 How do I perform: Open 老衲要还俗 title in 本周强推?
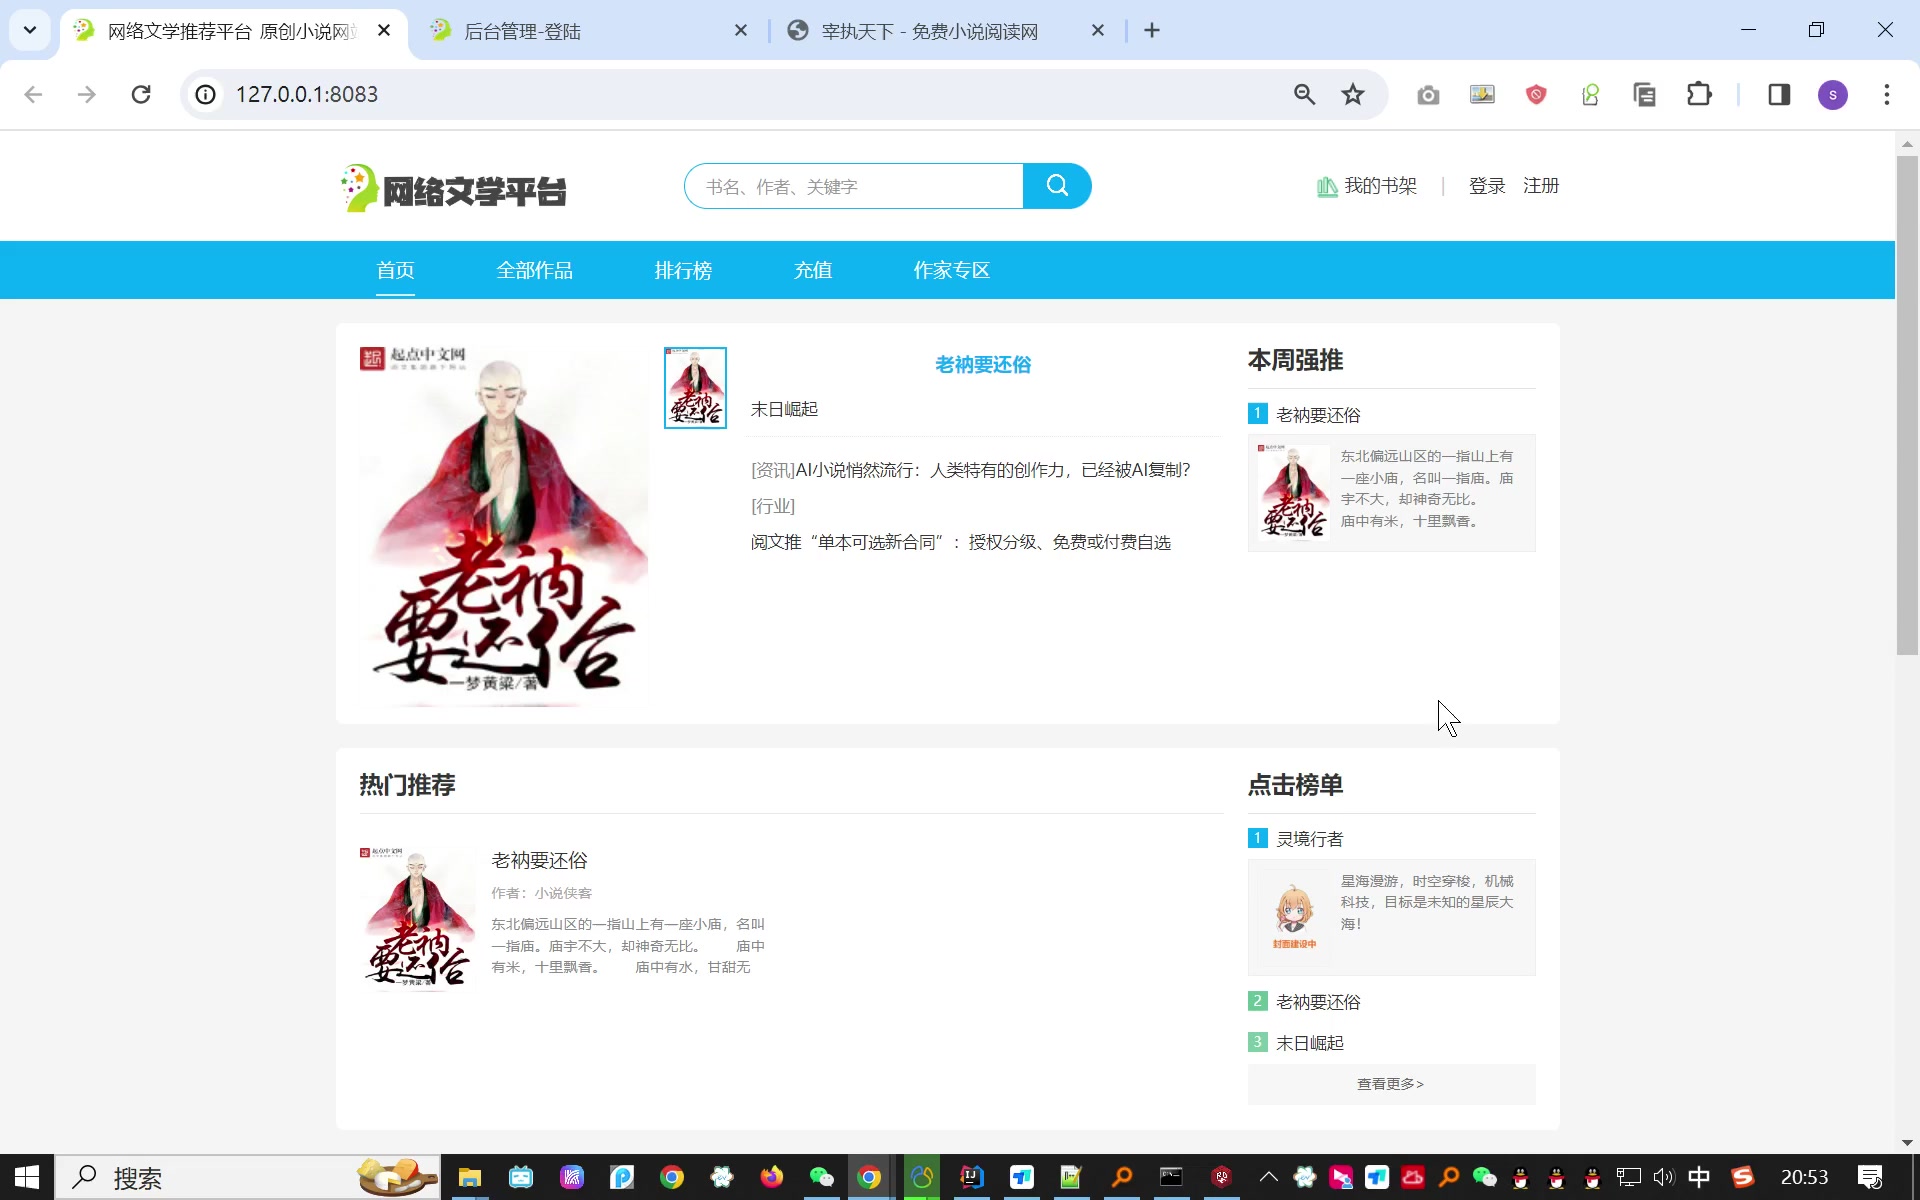[x=1318, y=415]
